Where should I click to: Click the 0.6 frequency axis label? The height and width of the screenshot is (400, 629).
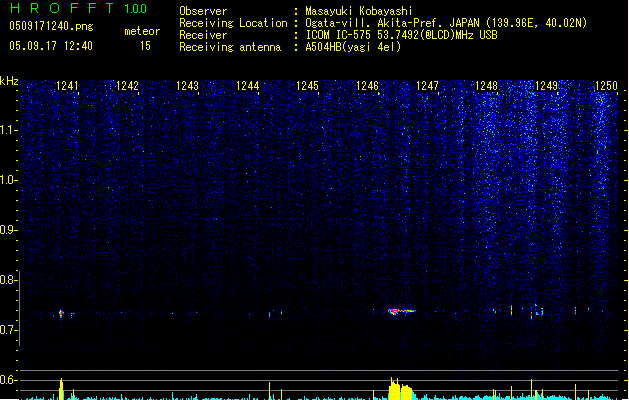(x=8, y=380)
